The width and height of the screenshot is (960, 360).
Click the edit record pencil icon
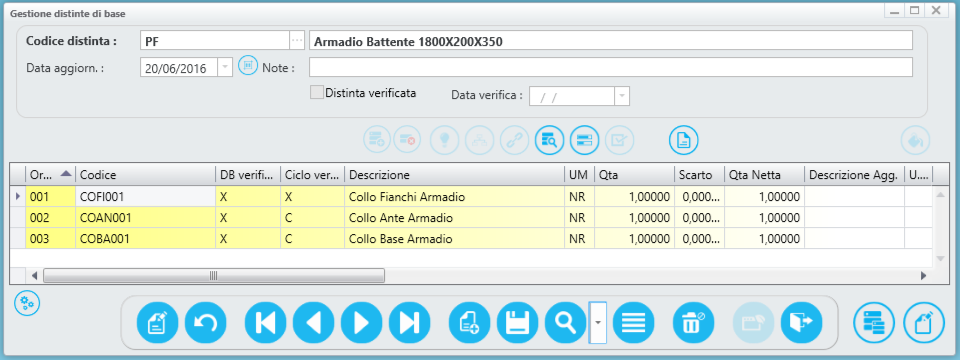[157, 323]
